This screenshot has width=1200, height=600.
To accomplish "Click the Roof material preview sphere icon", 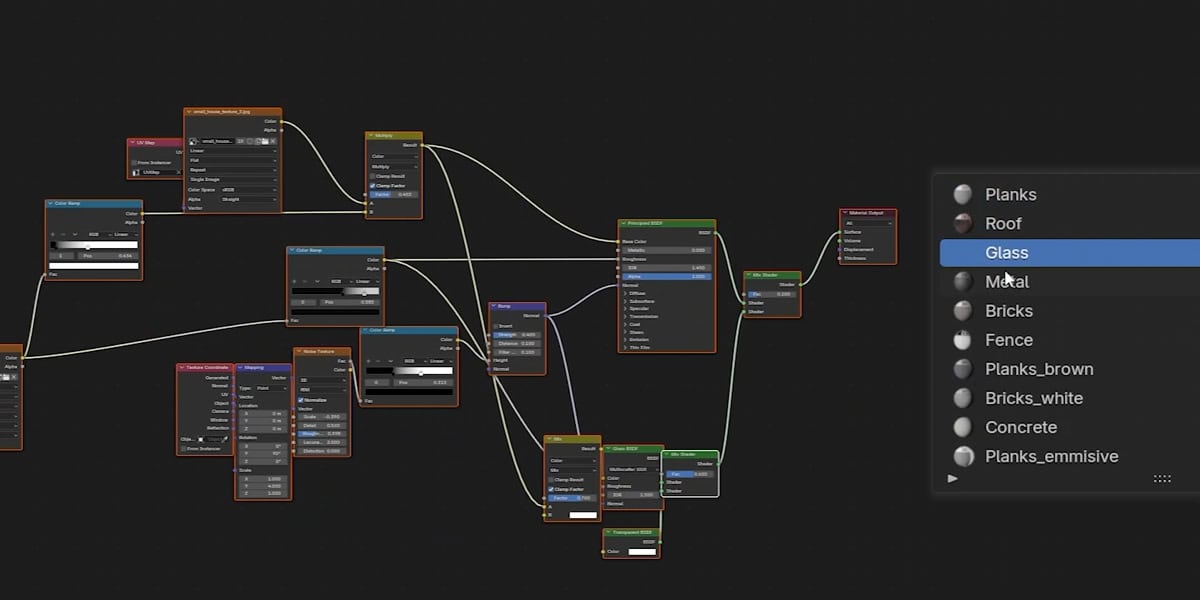I will 962,224.
